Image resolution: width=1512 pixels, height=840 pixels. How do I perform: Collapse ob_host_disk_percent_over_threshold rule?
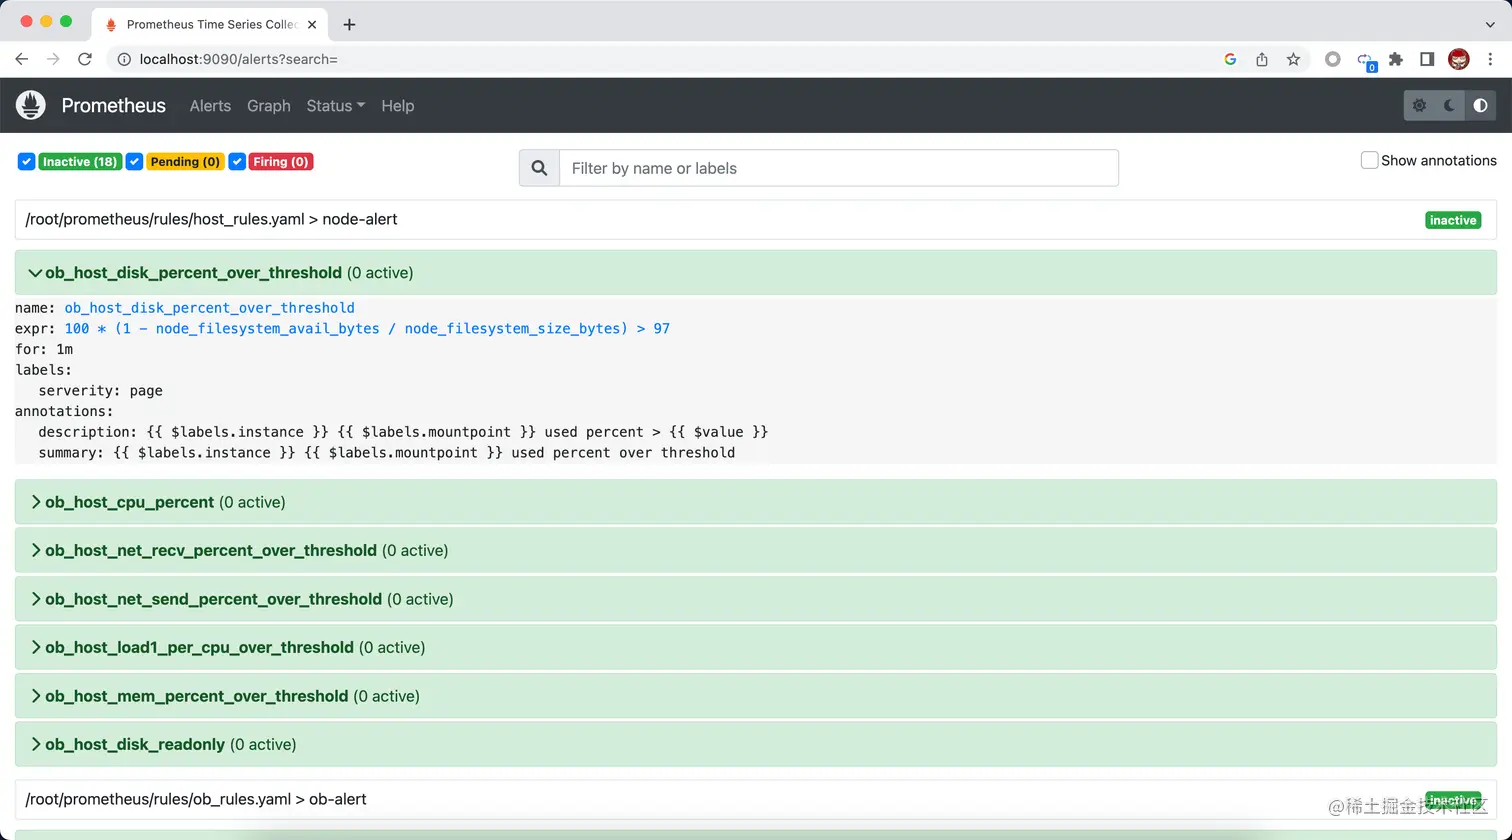pos(755,272)
